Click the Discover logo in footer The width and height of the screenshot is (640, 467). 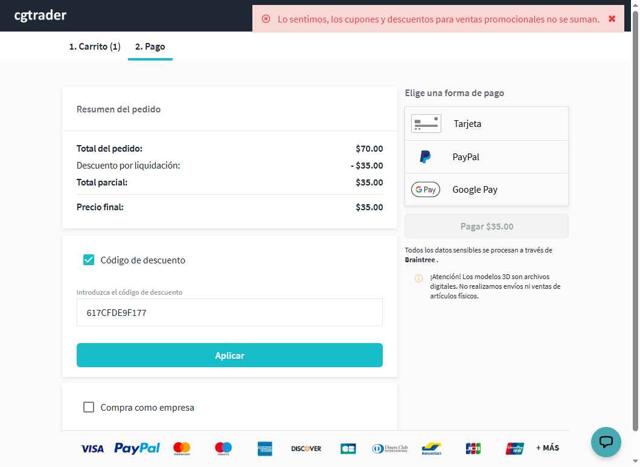click(306, 448)
